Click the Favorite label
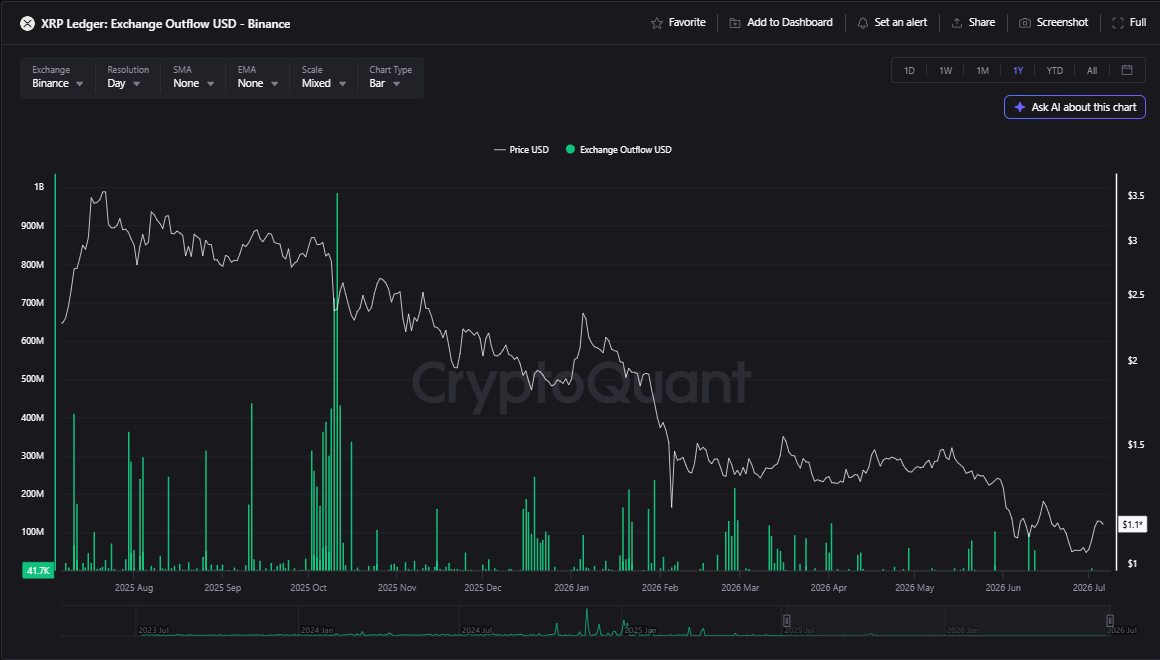 click(687, 23)
